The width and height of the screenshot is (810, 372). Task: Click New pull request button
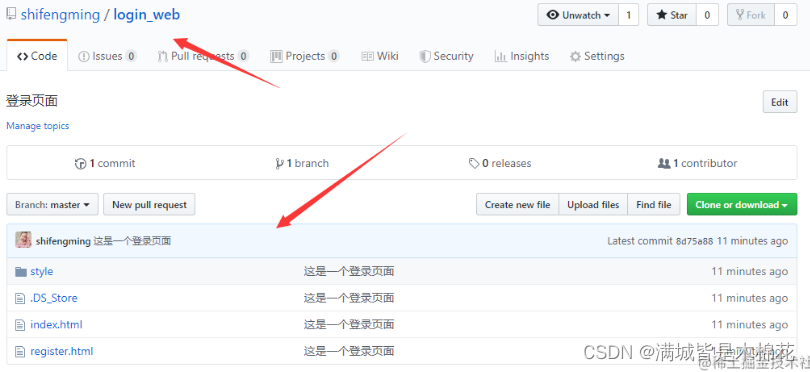[x=149, y=205]
